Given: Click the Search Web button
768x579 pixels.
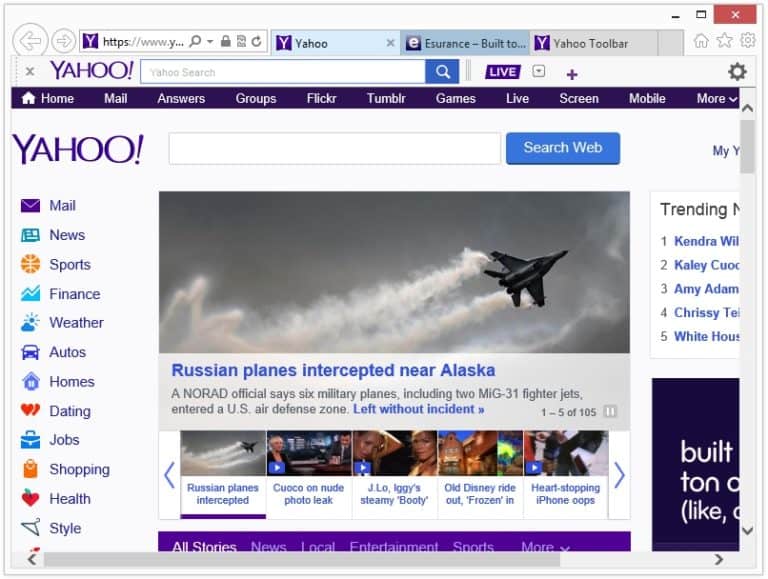Looking at the screenshot, I should 563,148.
